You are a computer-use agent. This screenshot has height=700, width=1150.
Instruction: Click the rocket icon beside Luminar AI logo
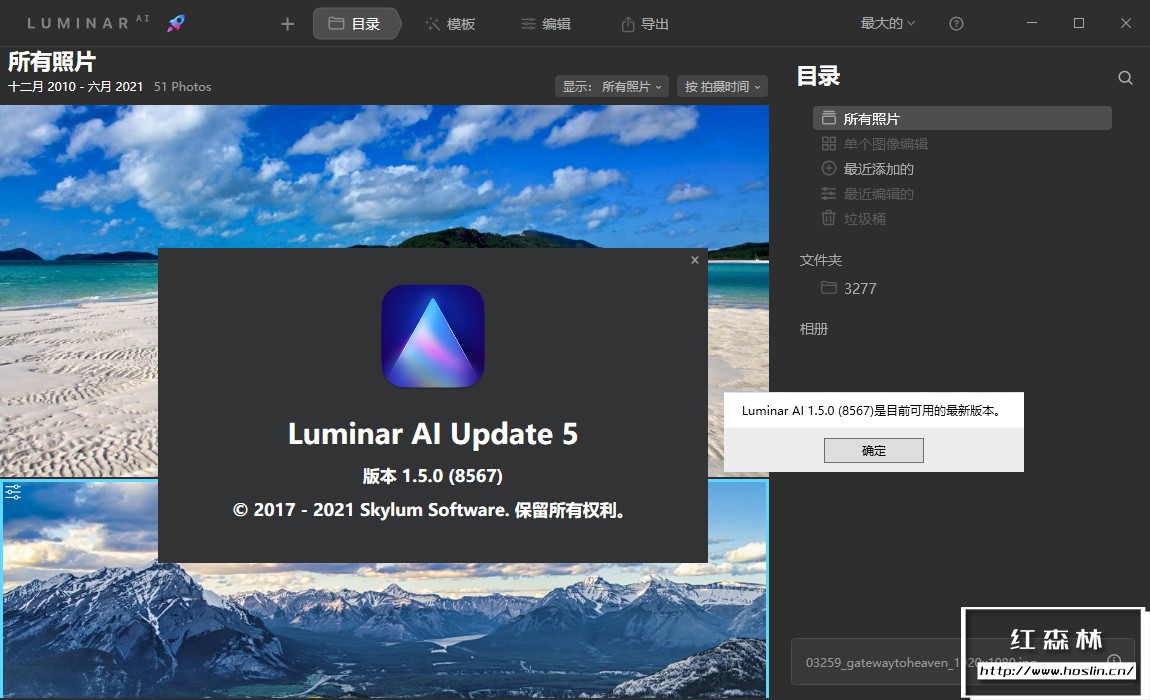[x=176, y=23]
